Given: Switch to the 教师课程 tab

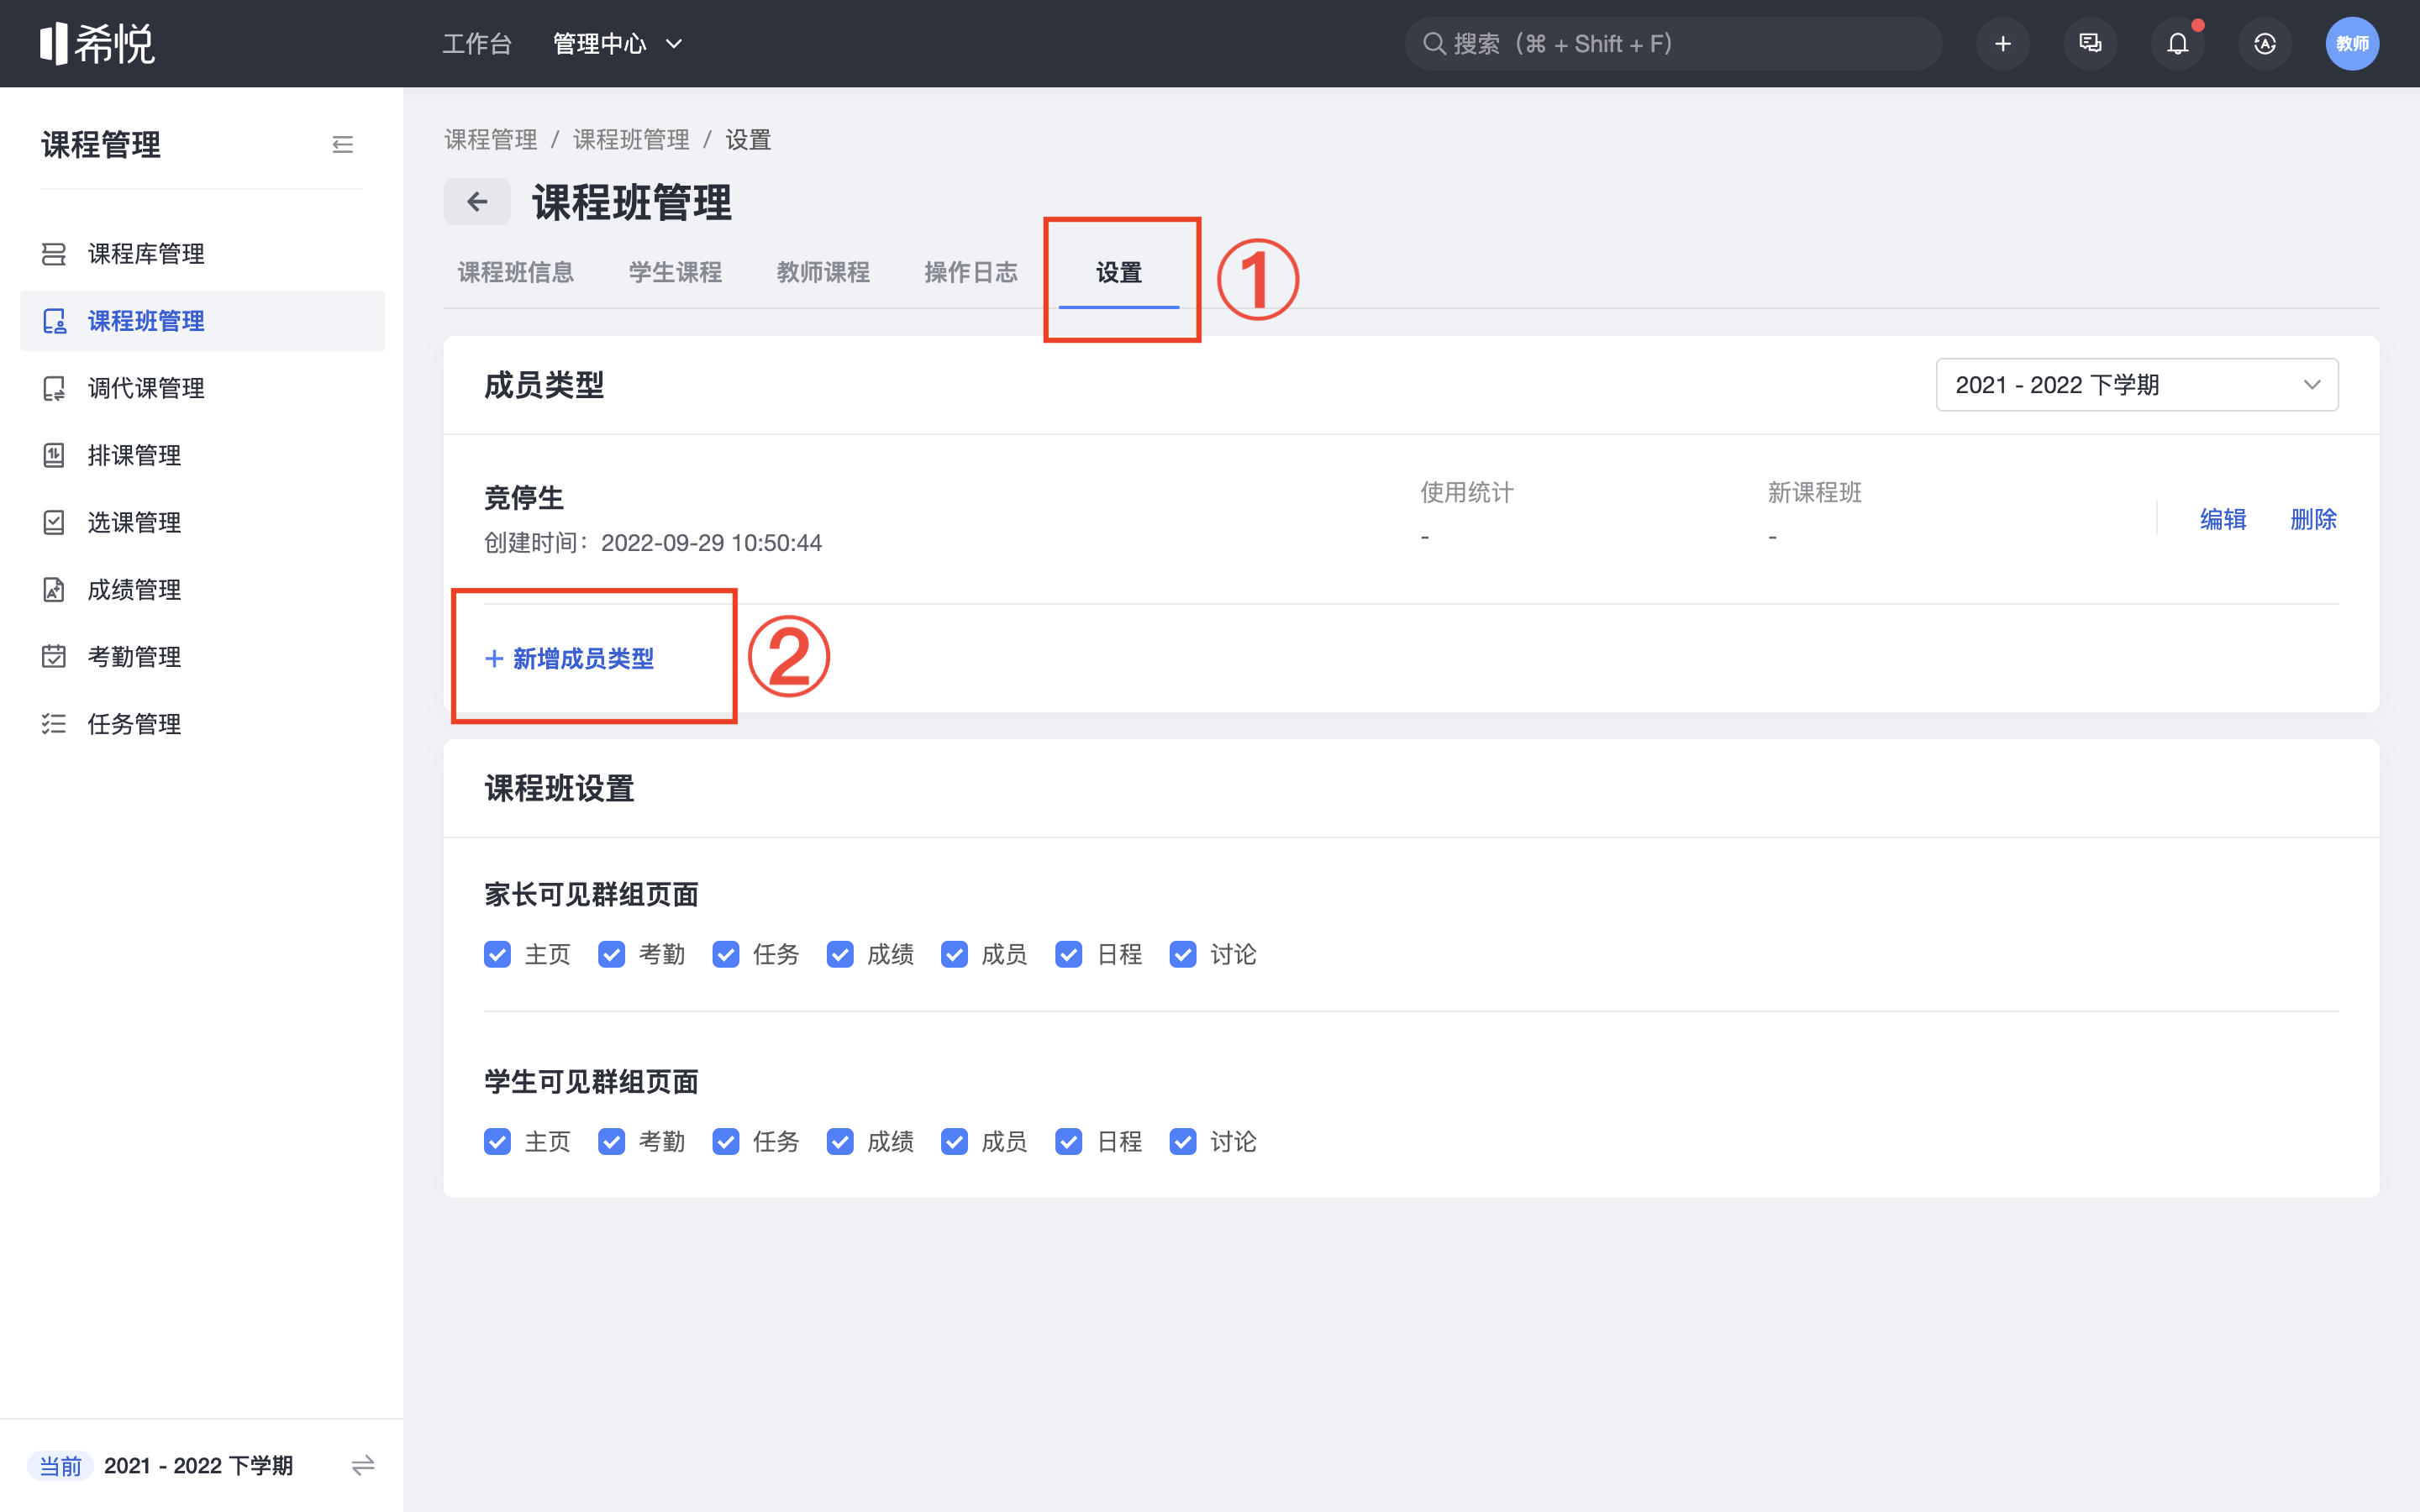Looking at the screenshot, I should (823, 272).
